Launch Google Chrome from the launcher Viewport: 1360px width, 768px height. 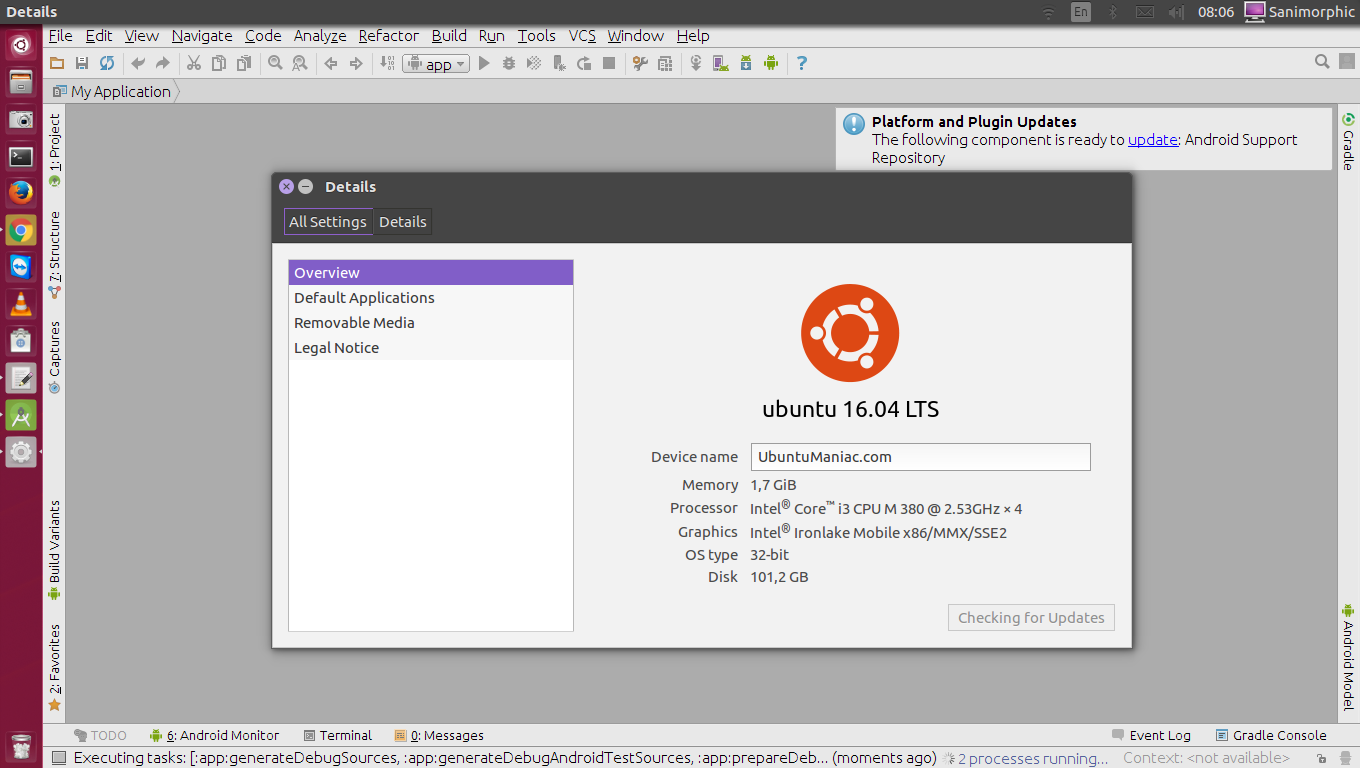[x=21, y=231]
